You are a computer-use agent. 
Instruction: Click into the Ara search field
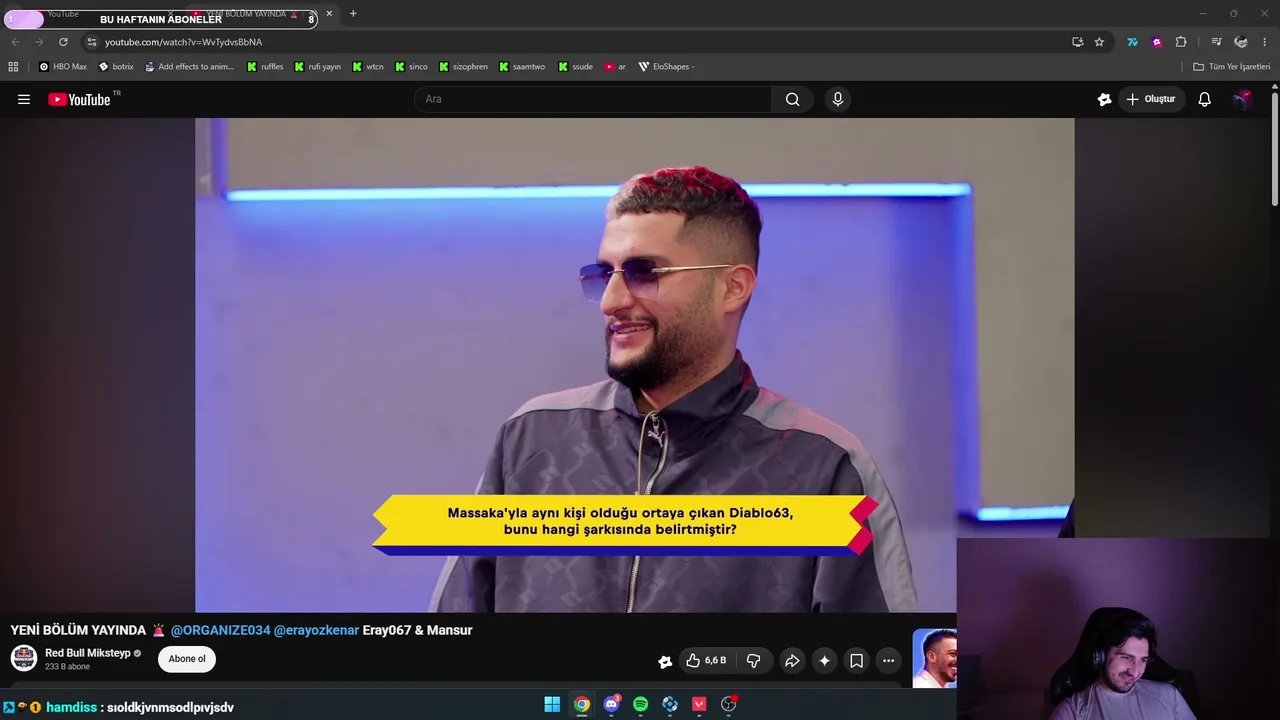pos(592,99)
